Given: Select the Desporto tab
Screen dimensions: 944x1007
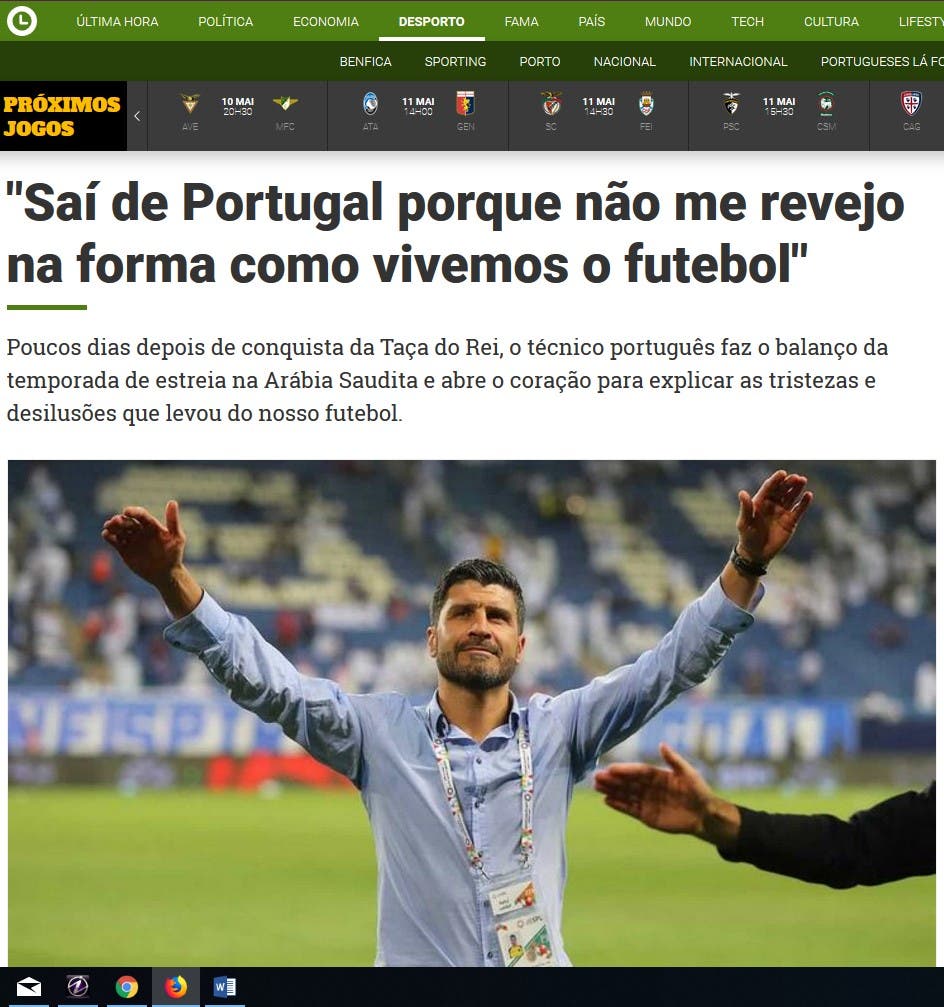Looking at the screenshot, I should [432, 21].
